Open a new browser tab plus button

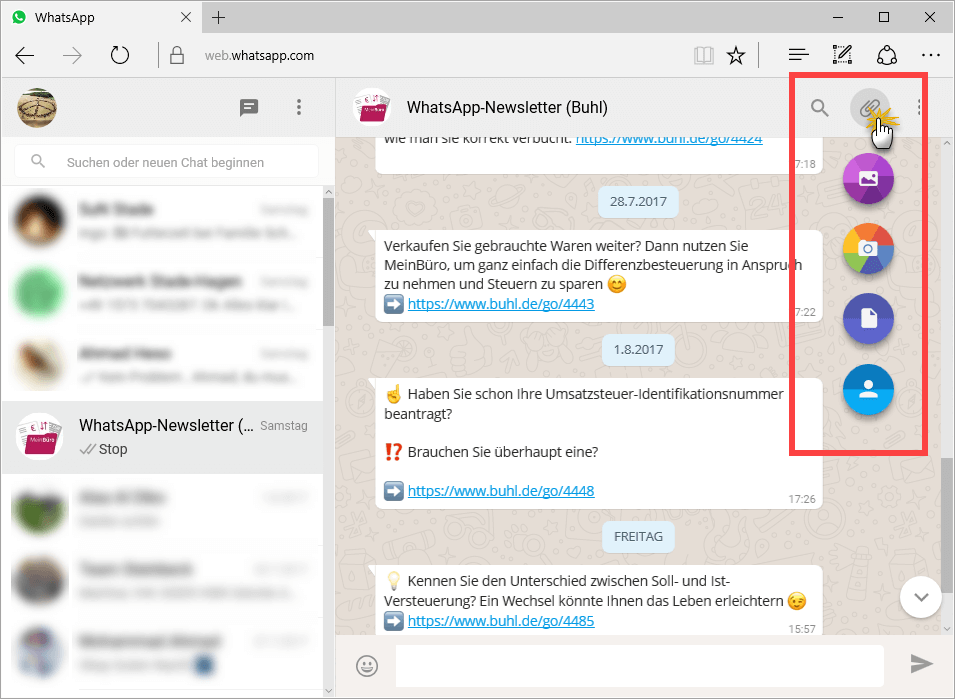[218, 18]
